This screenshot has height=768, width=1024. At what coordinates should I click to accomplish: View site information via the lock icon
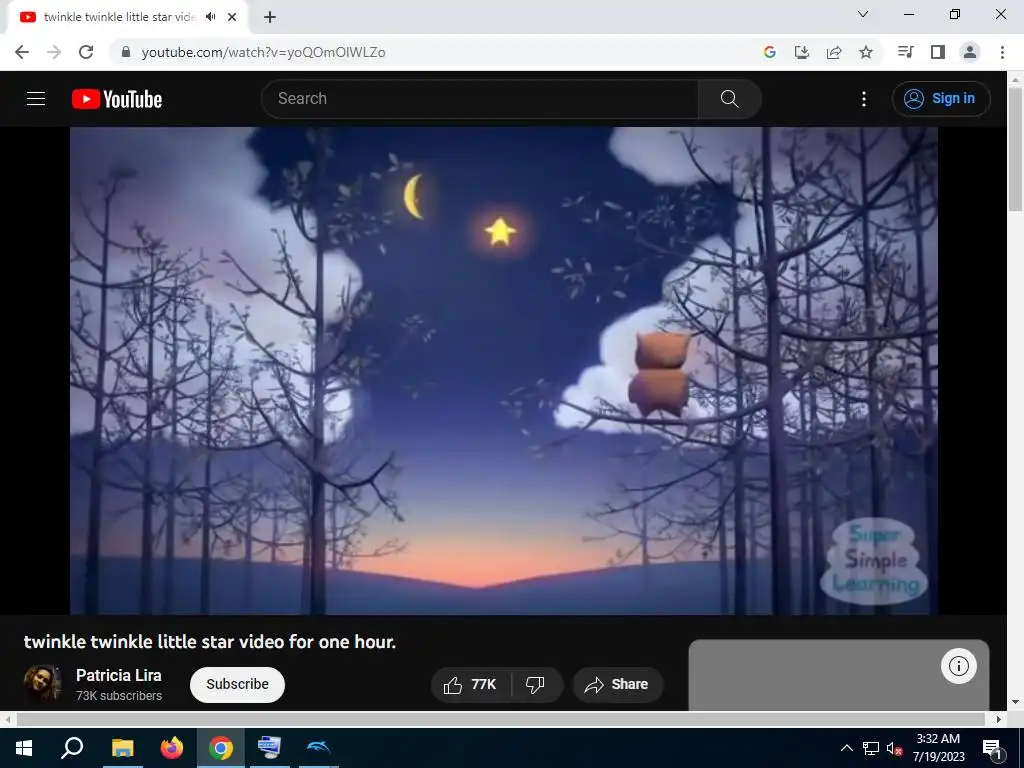click(x=127, y=52)
